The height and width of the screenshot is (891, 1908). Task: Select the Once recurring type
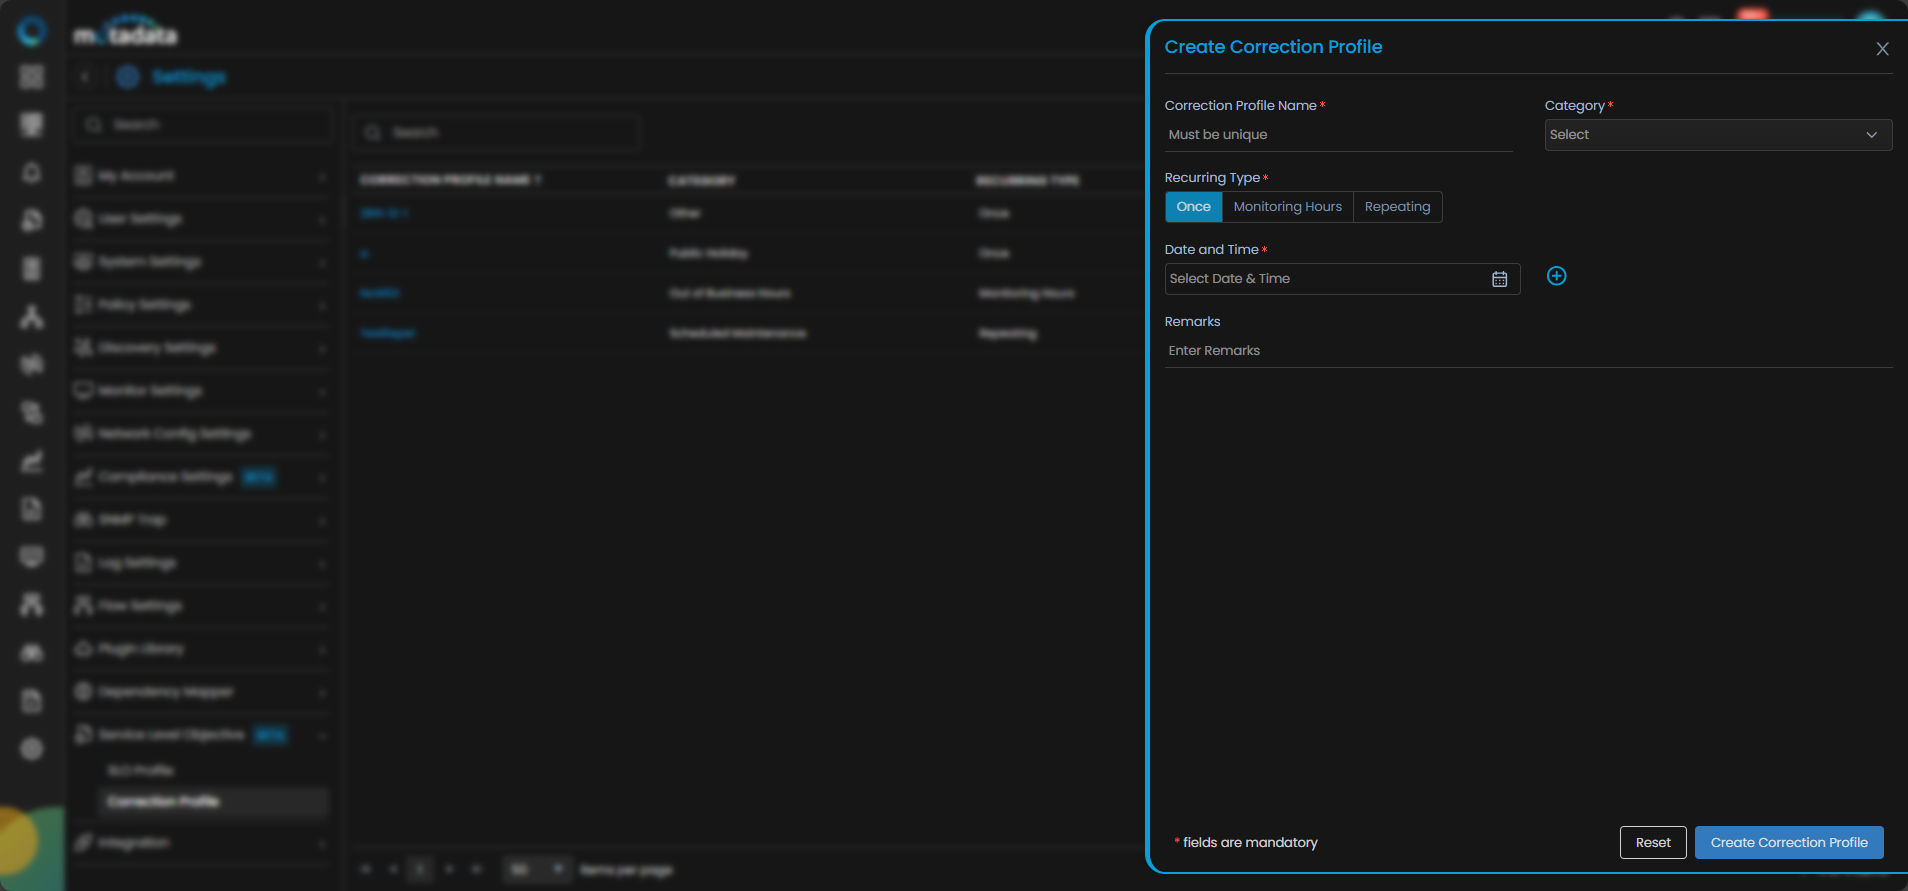pyautogui.click(x=1193, y=207)
